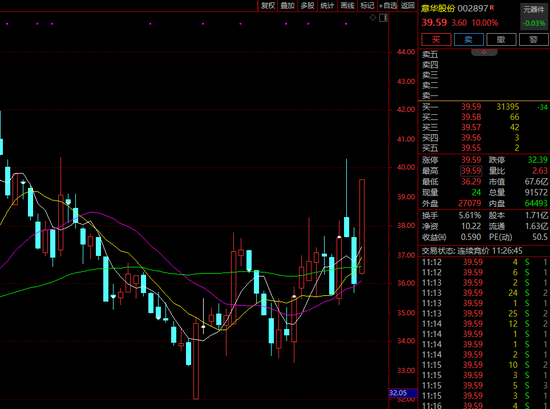Click the R margin marker by stock code
The height and width of the screenshot is (409, 550).
point(492,7)
